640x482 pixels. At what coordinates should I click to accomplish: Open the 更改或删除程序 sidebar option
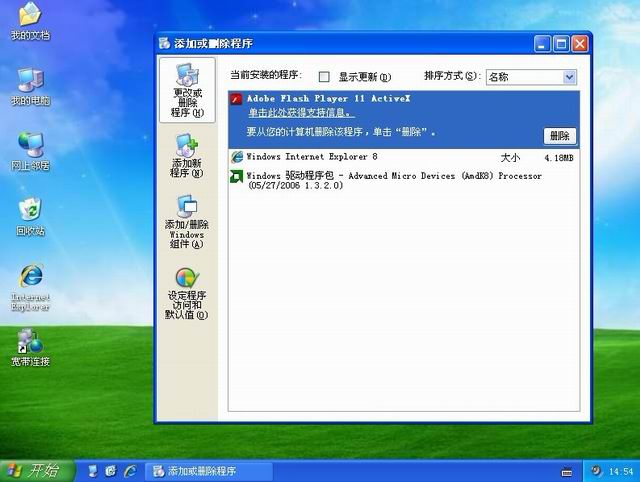(187, 90)
